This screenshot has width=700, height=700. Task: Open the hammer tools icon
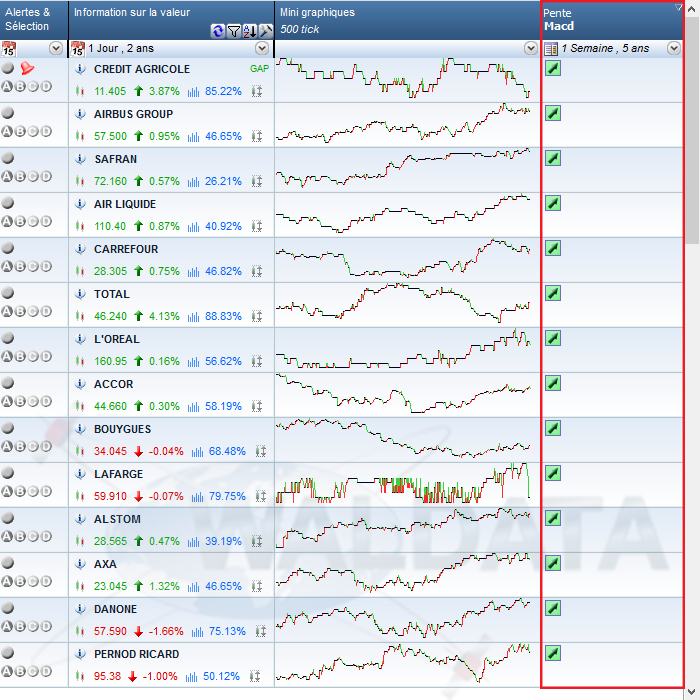point(266,31)
